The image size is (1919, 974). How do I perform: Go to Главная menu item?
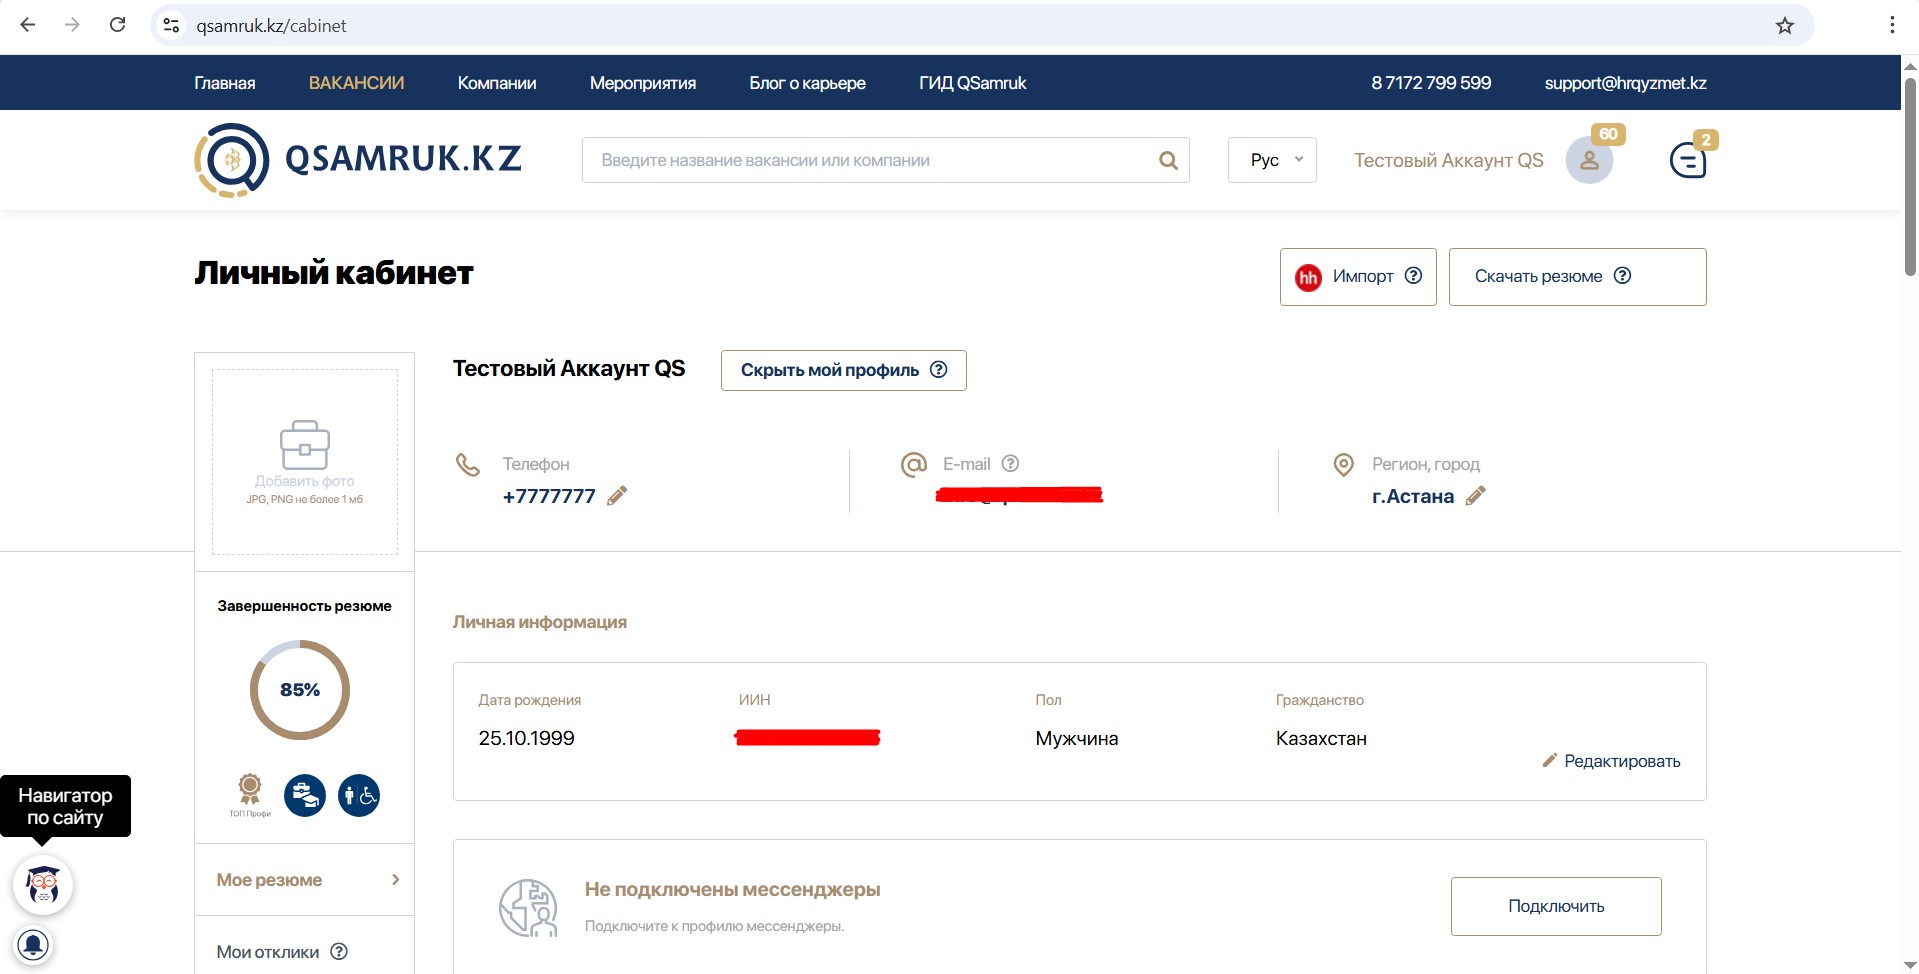pos(225,83)
